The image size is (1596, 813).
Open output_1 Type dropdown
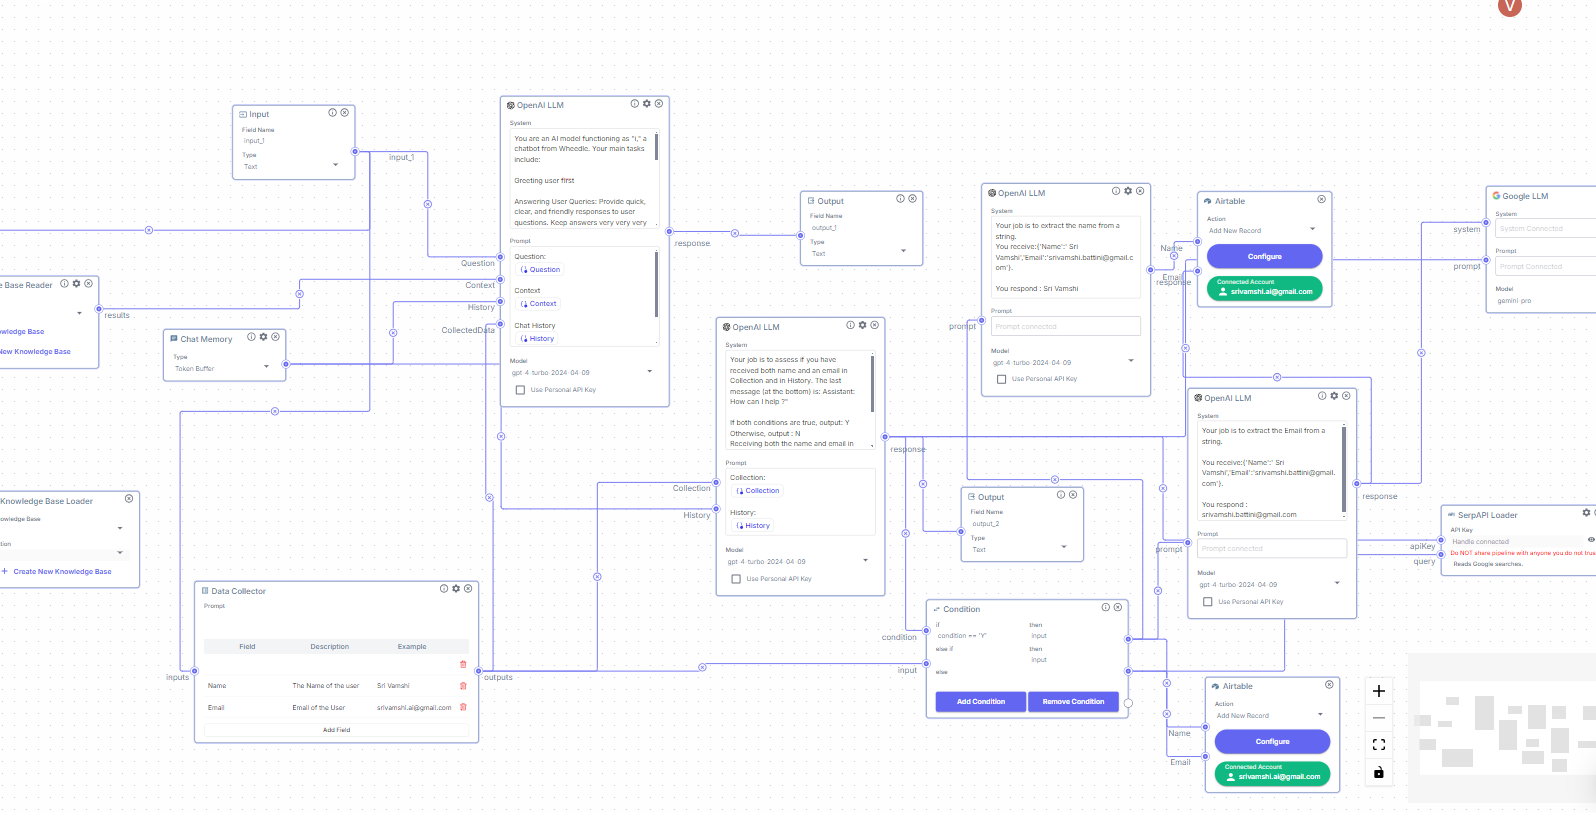pyautogui.click(x=859, y=253)
